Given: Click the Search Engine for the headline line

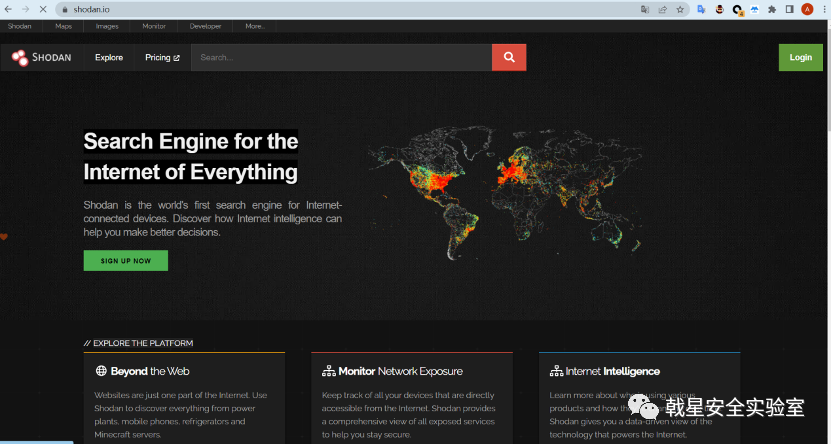Looking at the screenshot, I should (x=191, y=142).
